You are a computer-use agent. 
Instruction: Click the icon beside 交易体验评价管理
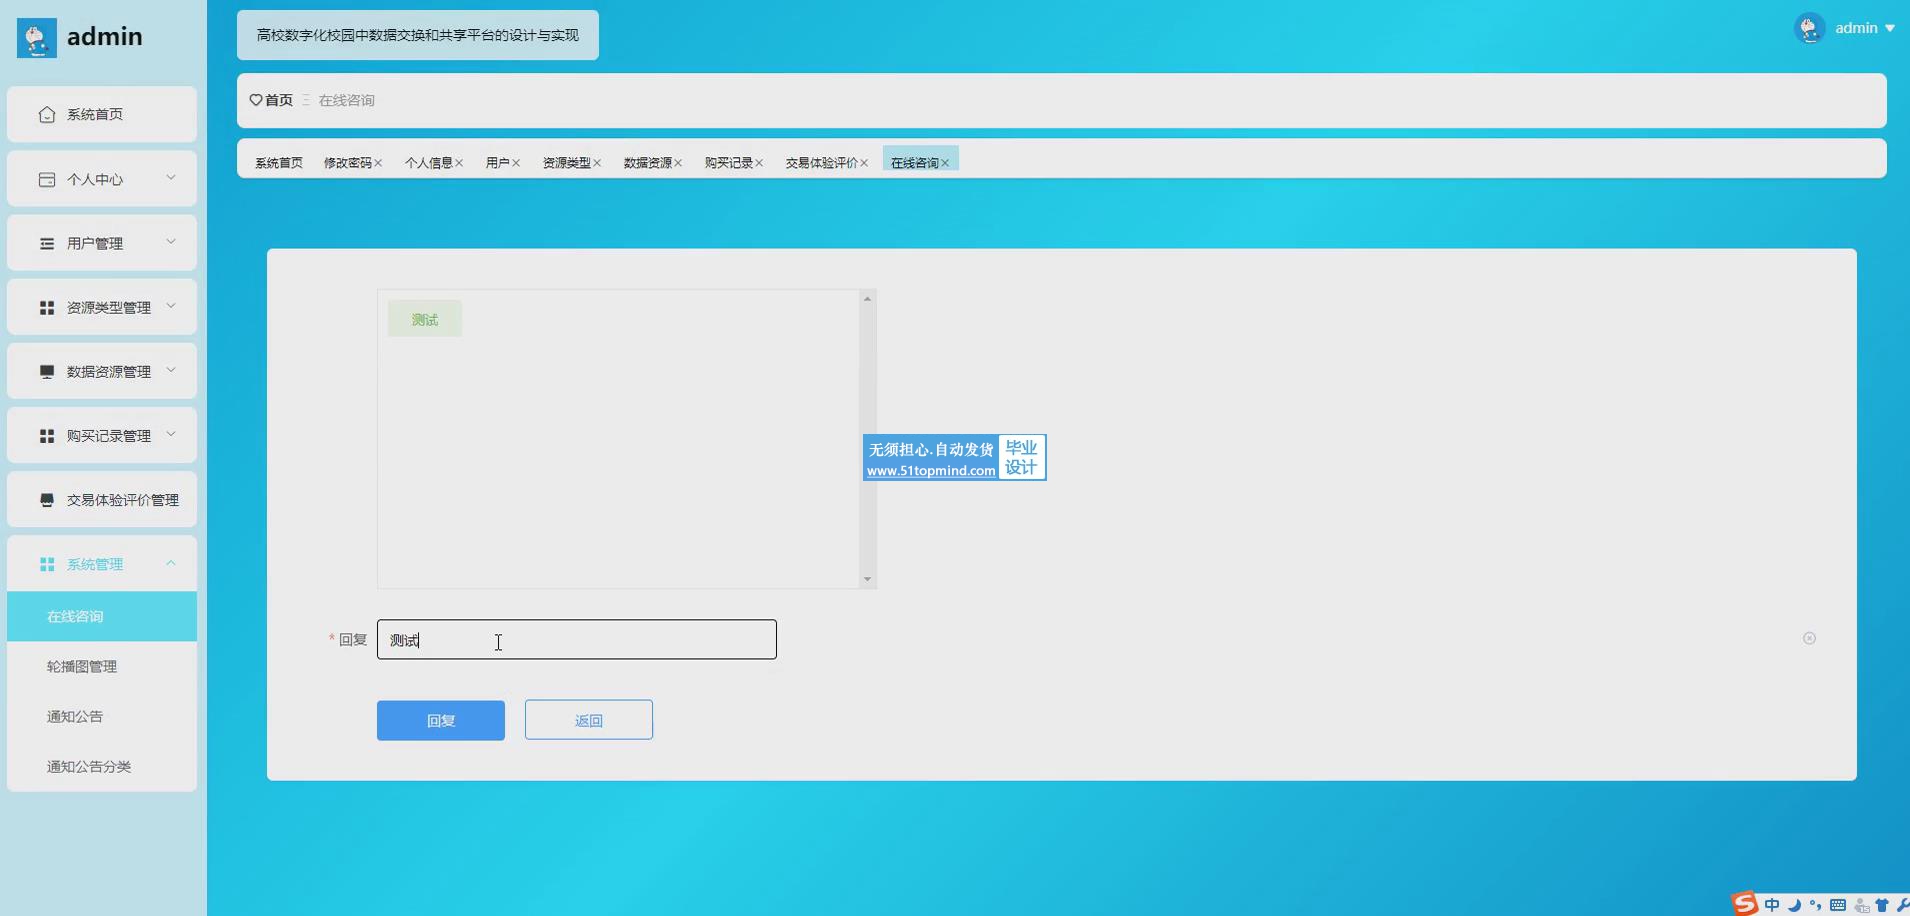(47, 500)
